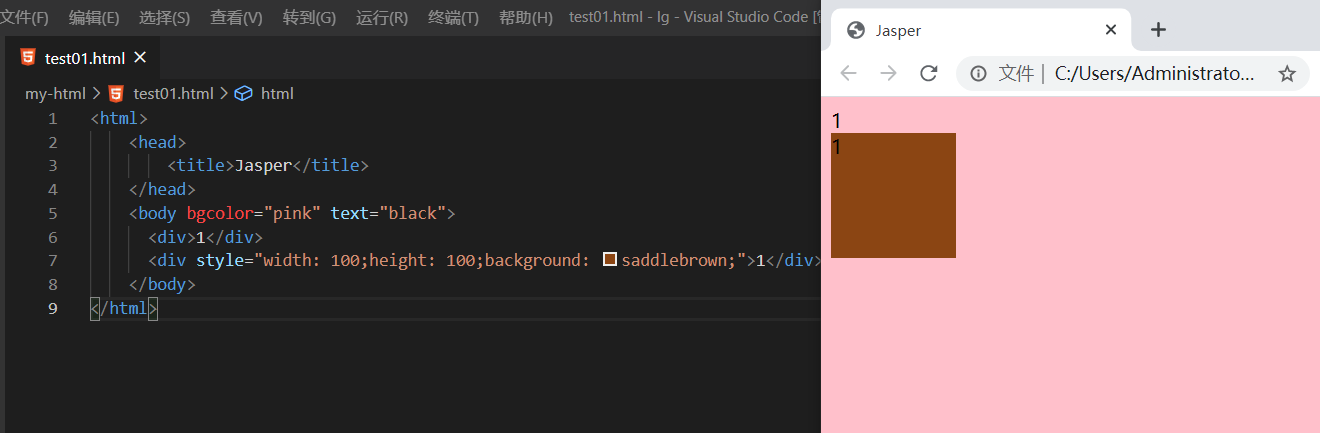This screenshot has width=1320, height=433.
Task: Go forward in browser history
Action: tap(888, 73)
